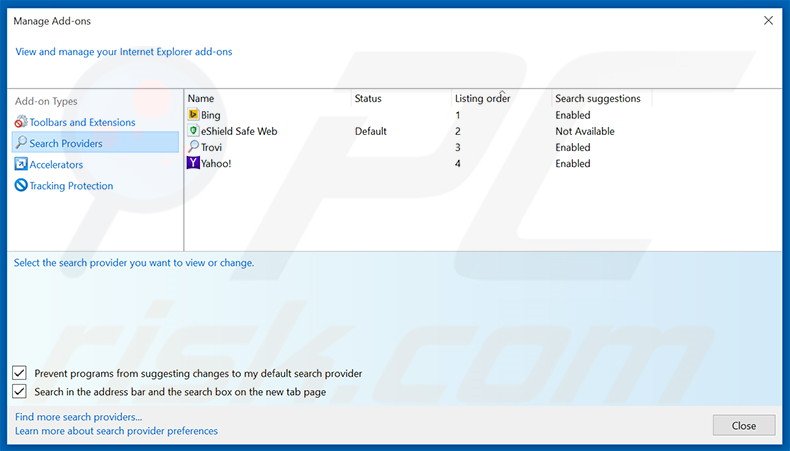Screen dimensions: 790x451
Task: Click the Search Providers magnifier icon
Action: click(21, 143)
